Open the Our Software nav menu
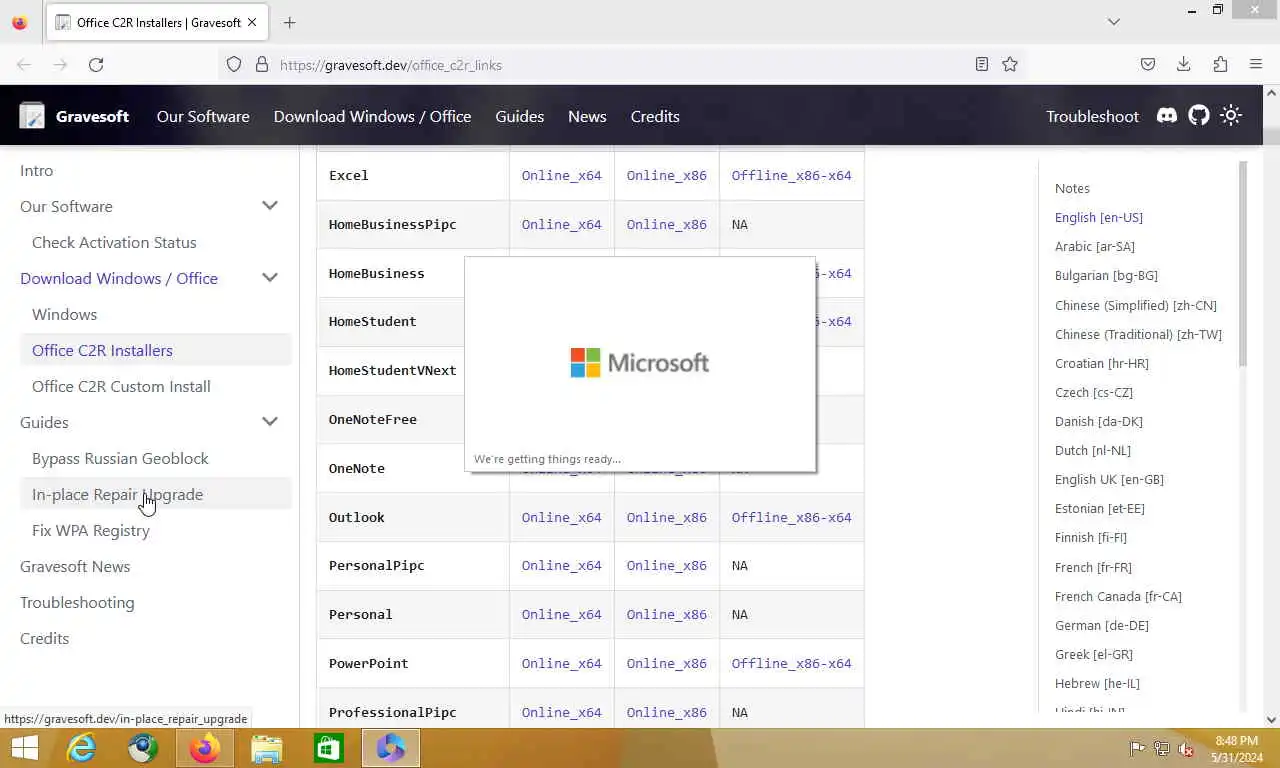This screenshot has width=1280, height=768. [203, 116]
